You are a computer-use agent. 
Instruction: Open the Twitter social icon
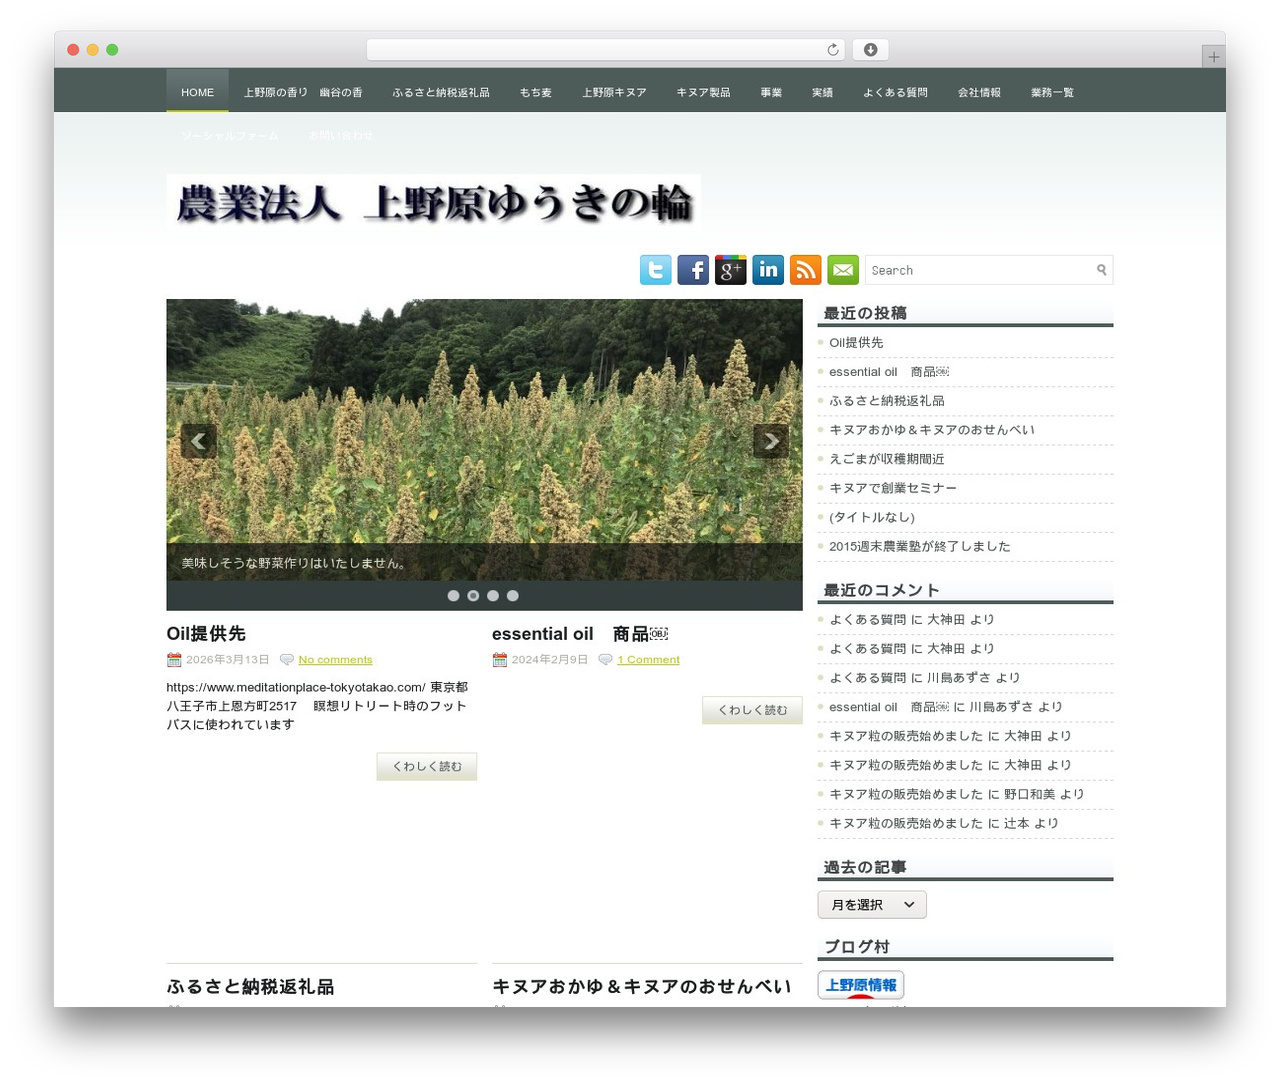point(656,270)
